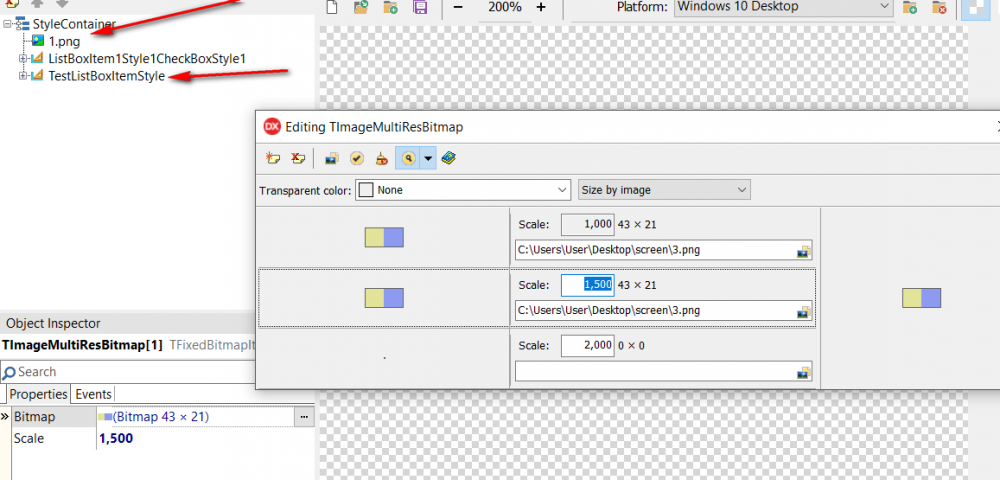
Task: Click the 1,000 scale field
Action: point(587,224)
